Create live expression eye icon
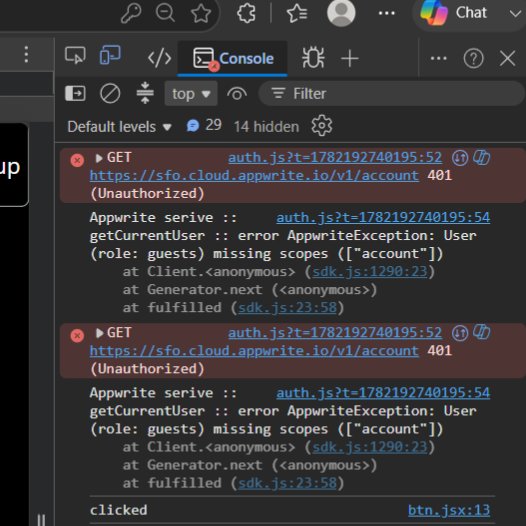This screenshot has height=526, width=526. 237,94
